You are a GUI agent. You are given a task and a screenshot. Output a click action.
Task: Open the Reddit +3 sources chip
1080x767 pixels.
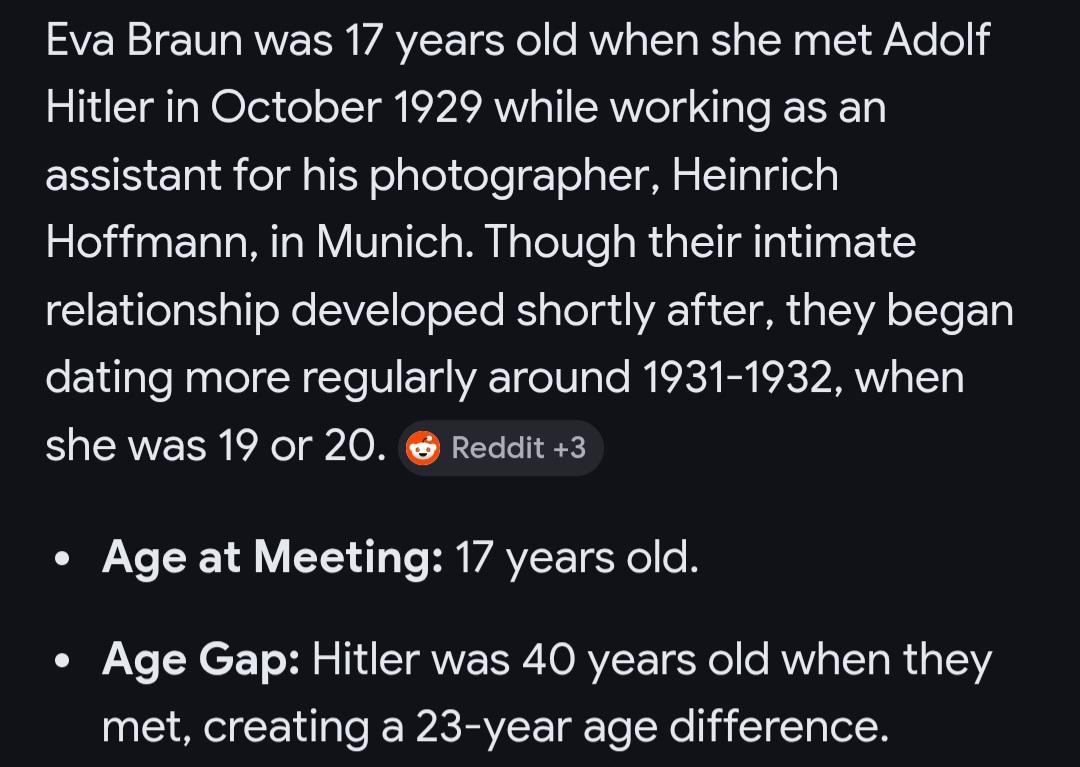point(501,448)
